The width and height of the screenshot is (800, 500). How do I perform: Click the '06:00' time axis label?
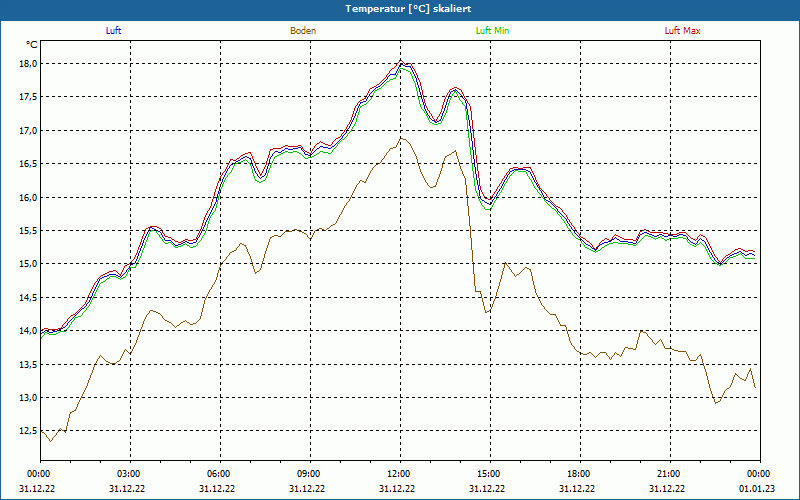pyautogui.click(x=220, y=474)
